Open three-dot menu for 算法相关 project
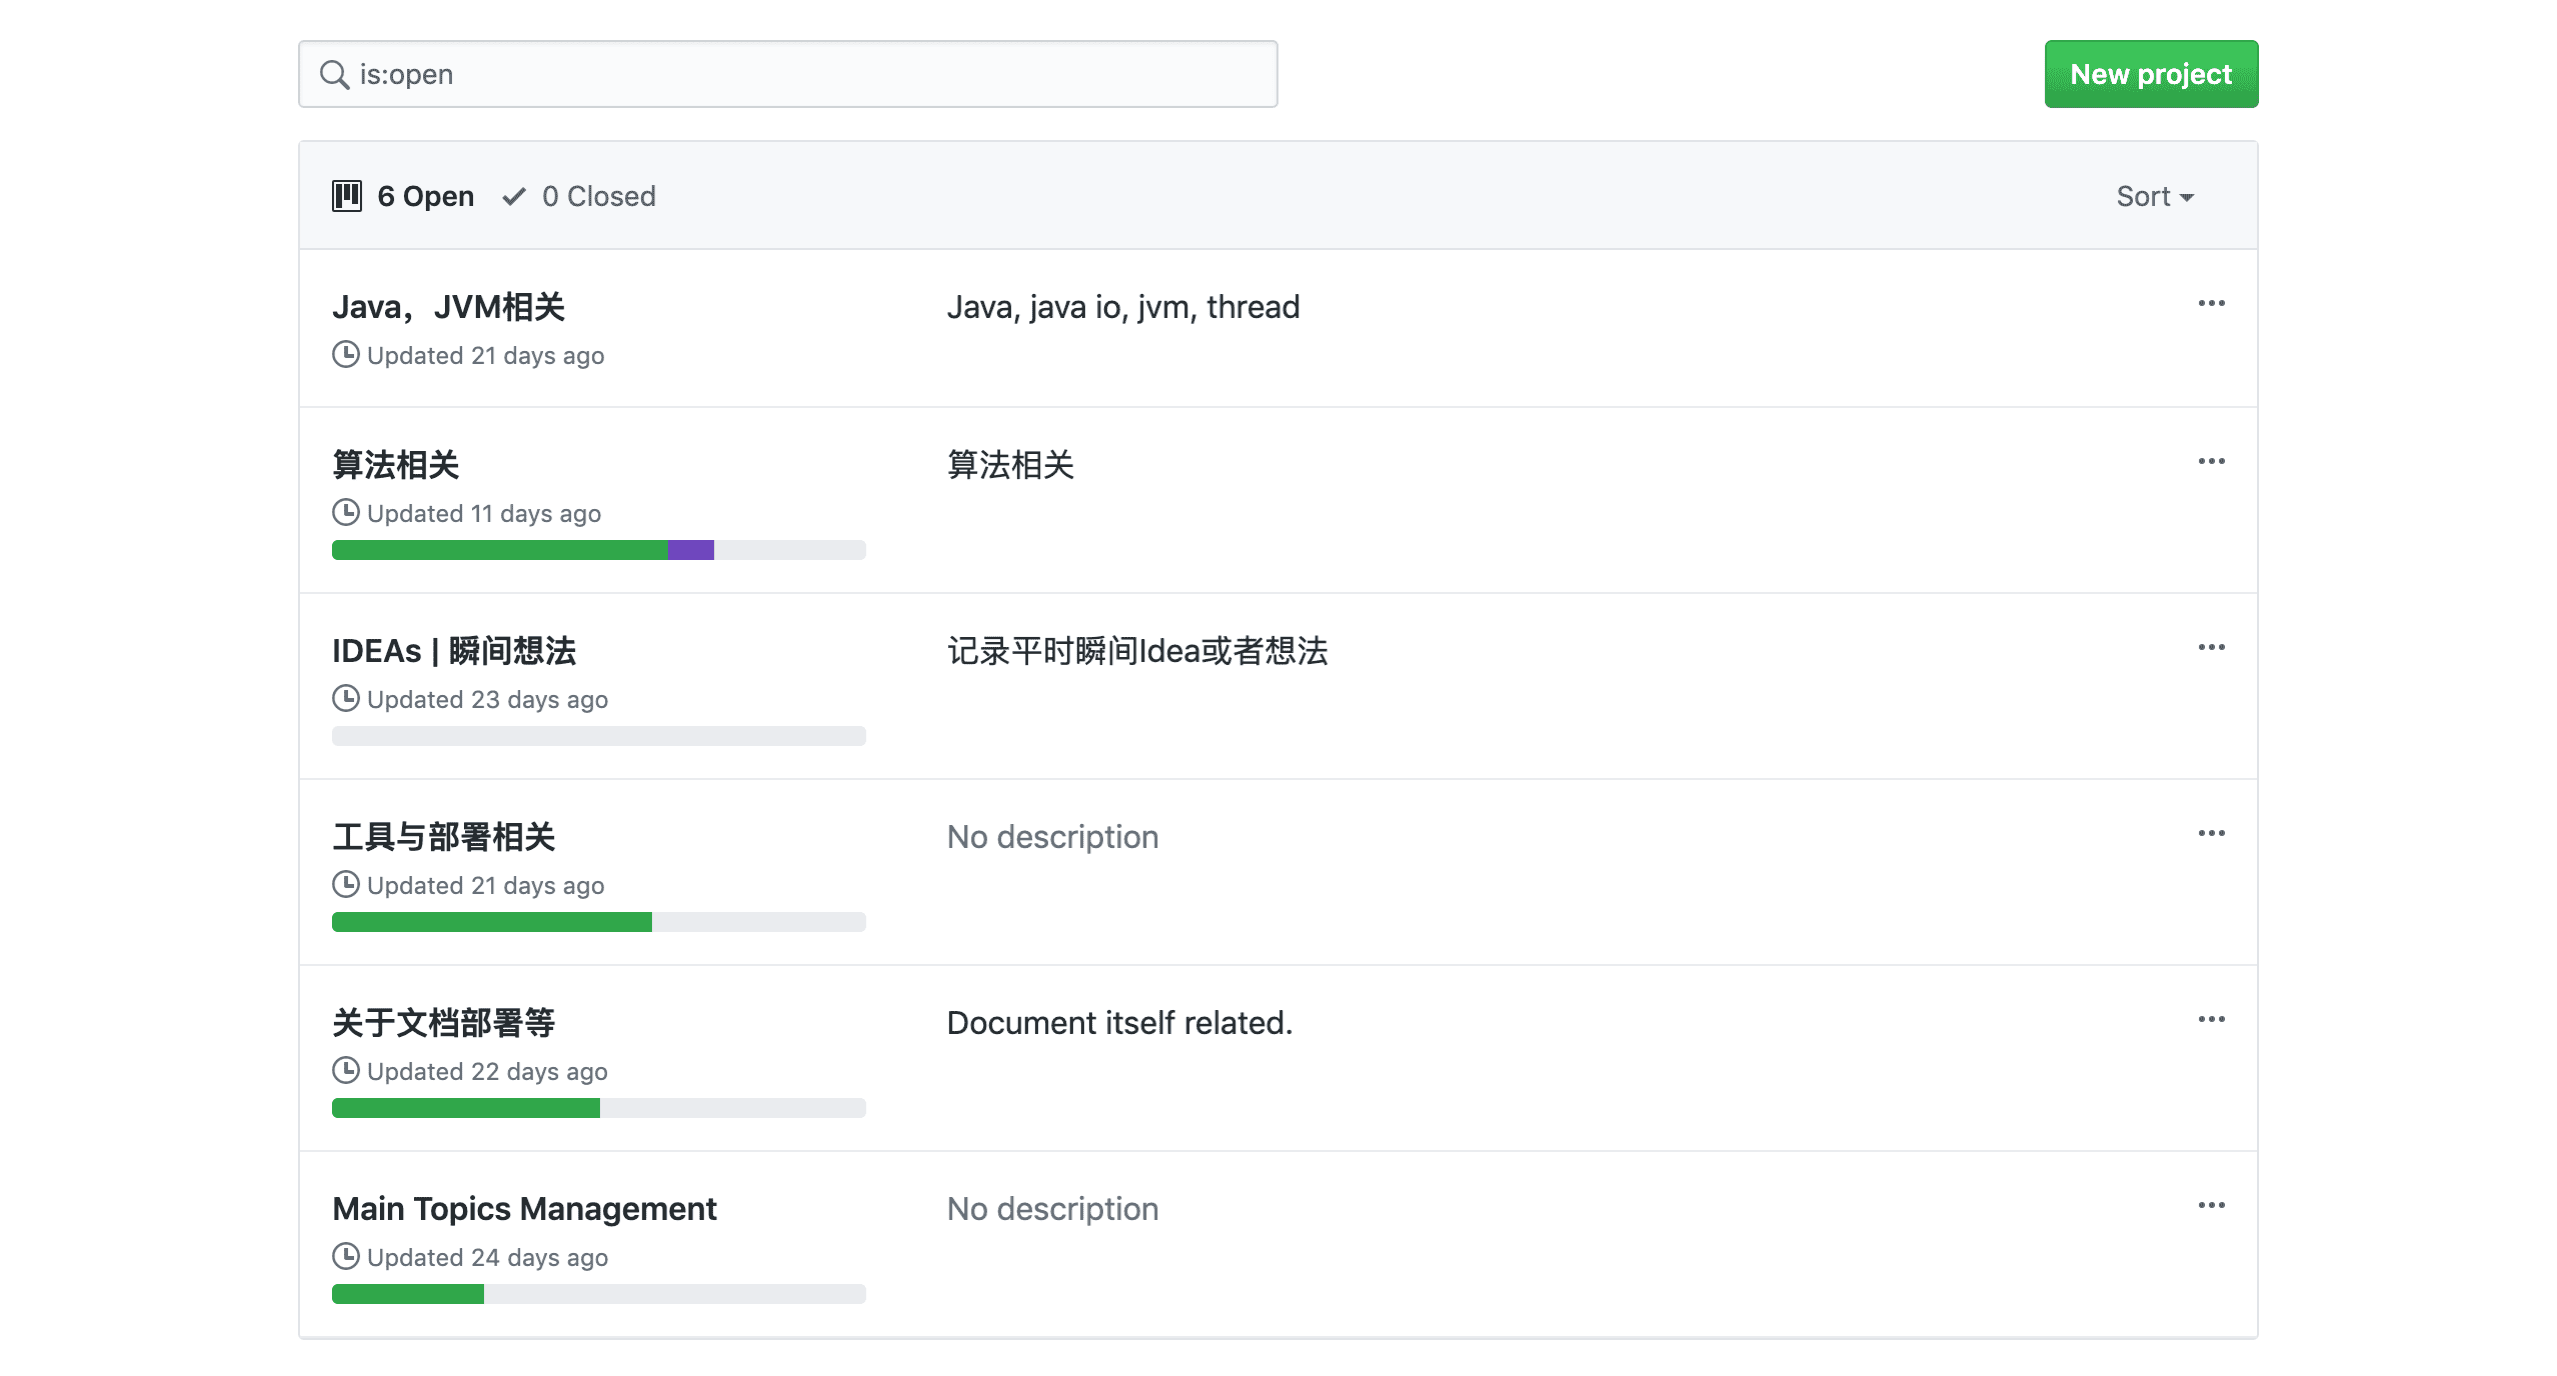The image size is (2557, 1376). 2211,461
